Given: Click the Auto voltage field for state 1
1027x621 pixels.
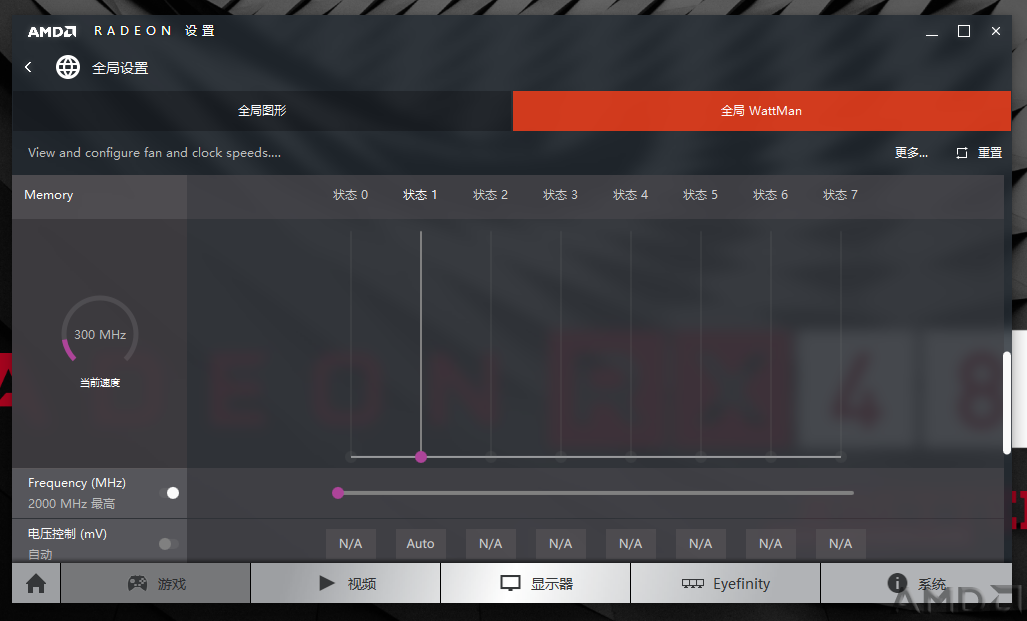Looking at the screenshot, I should pos(420,544).
